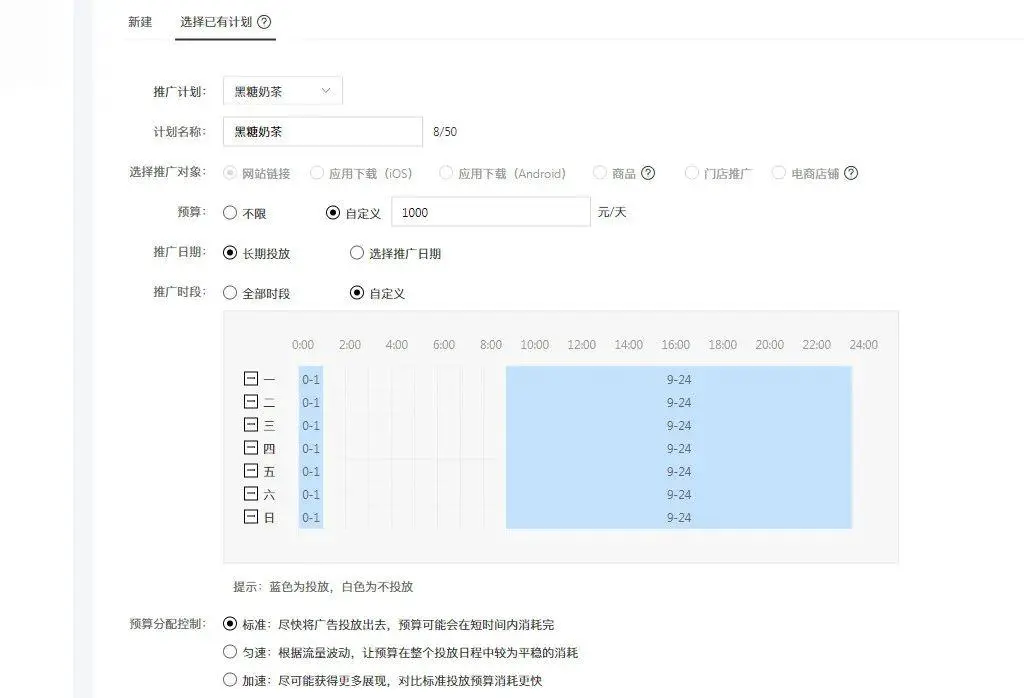Click the 9-24 blue block for 四
Viewport: 1024px width, 698px height.
pyautogui.click(x=678, y=448)
